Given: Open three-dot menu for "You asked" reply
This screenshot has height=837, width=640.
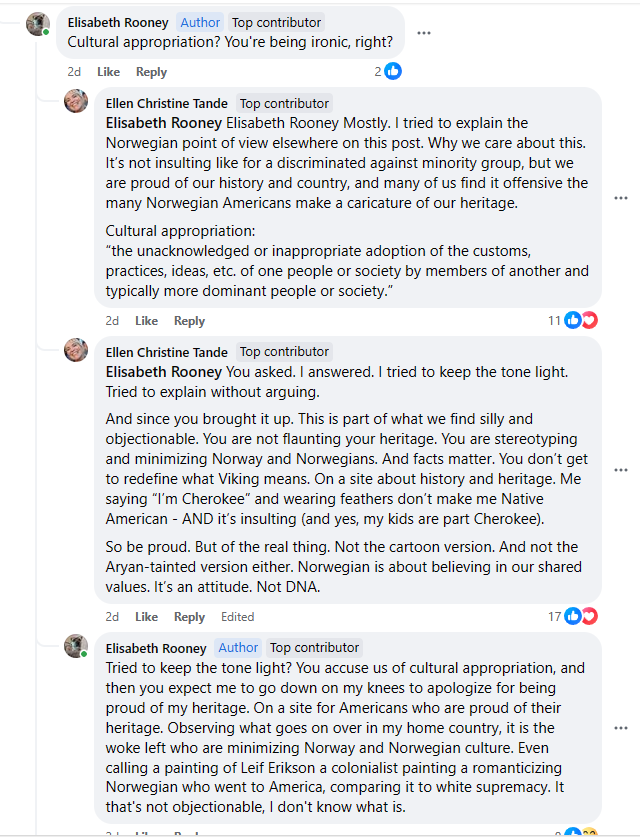Looking at the screenshot, I should [x=621, y=469].
